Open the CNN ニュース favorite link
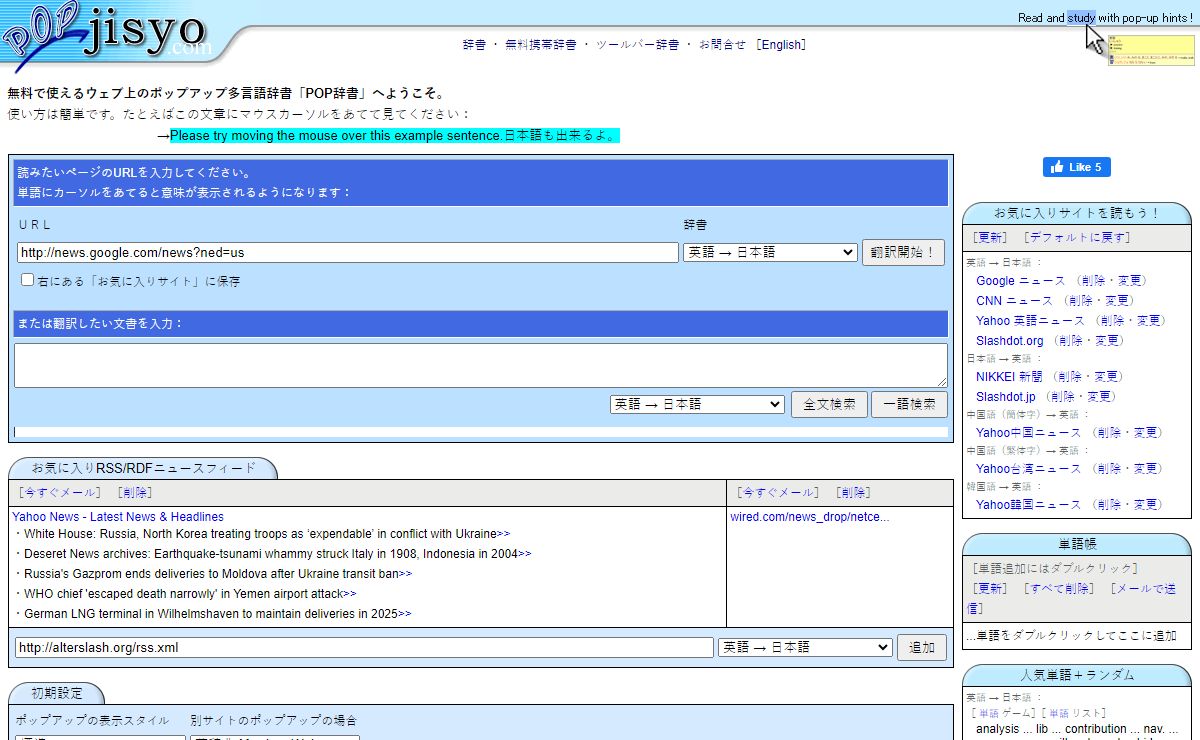Image resolution: width=1200 pixels, height=740 pixels. (x=1014, y=300)
